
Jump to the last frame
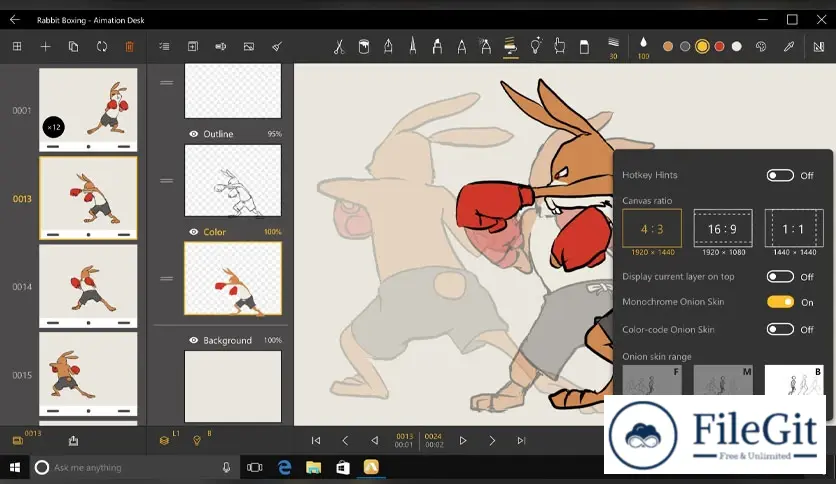(521, 440)
